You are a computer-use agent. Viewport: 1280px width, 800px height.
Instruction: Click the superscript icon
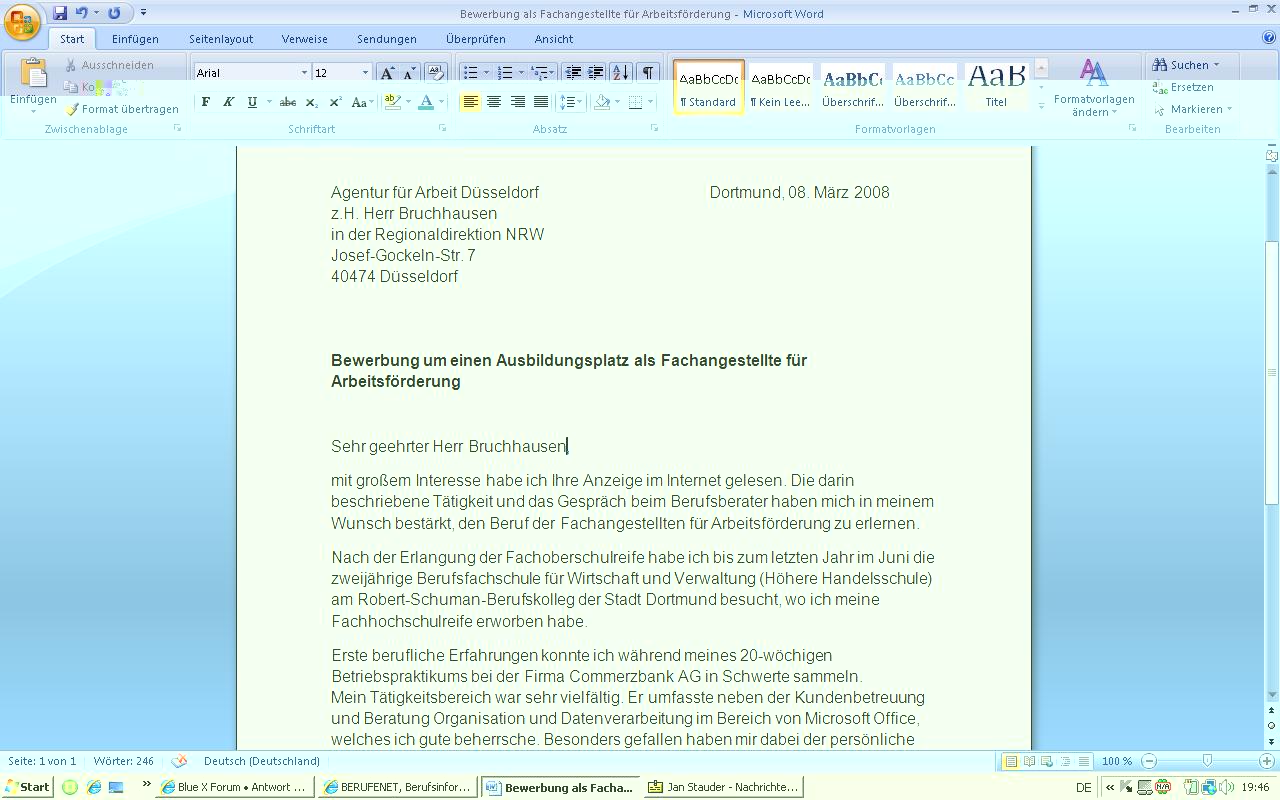pos(335,102)
